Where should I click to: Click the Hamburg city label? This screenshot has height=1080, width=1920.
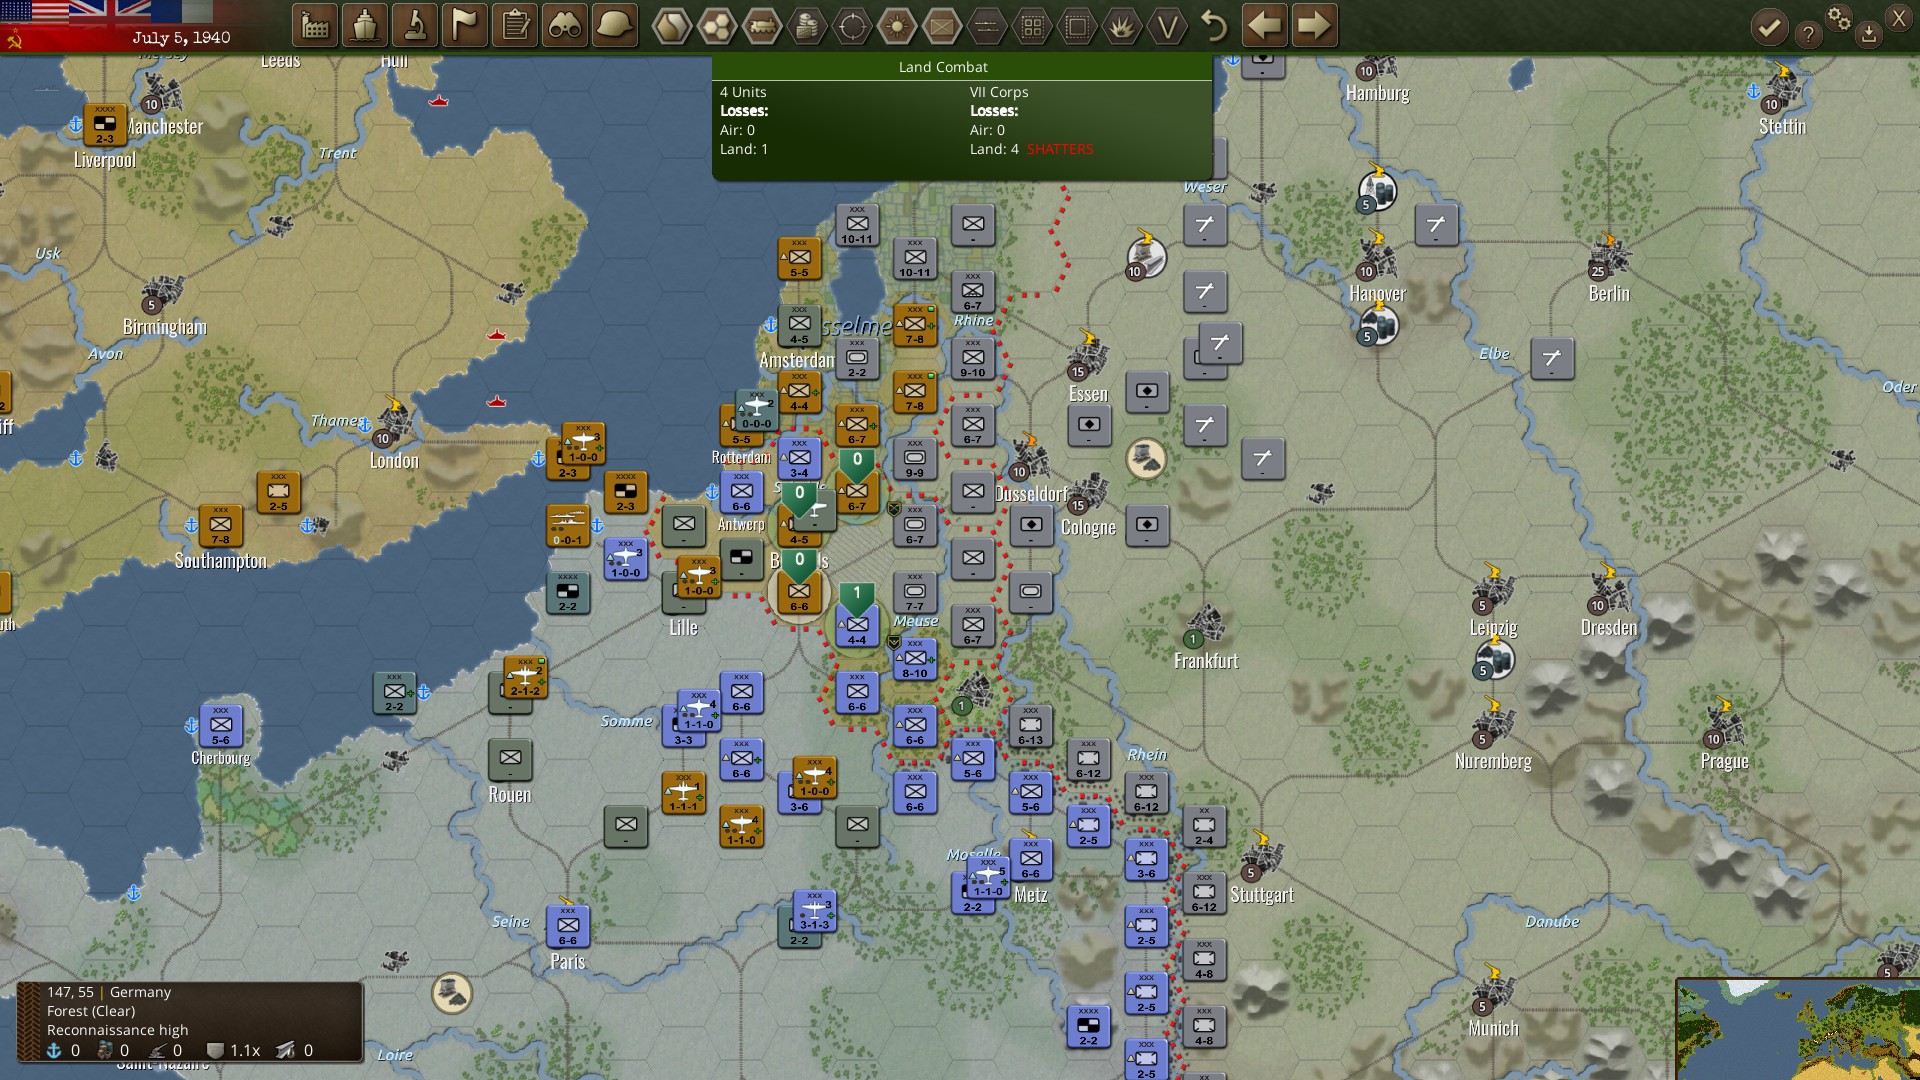pos(1378,93)
